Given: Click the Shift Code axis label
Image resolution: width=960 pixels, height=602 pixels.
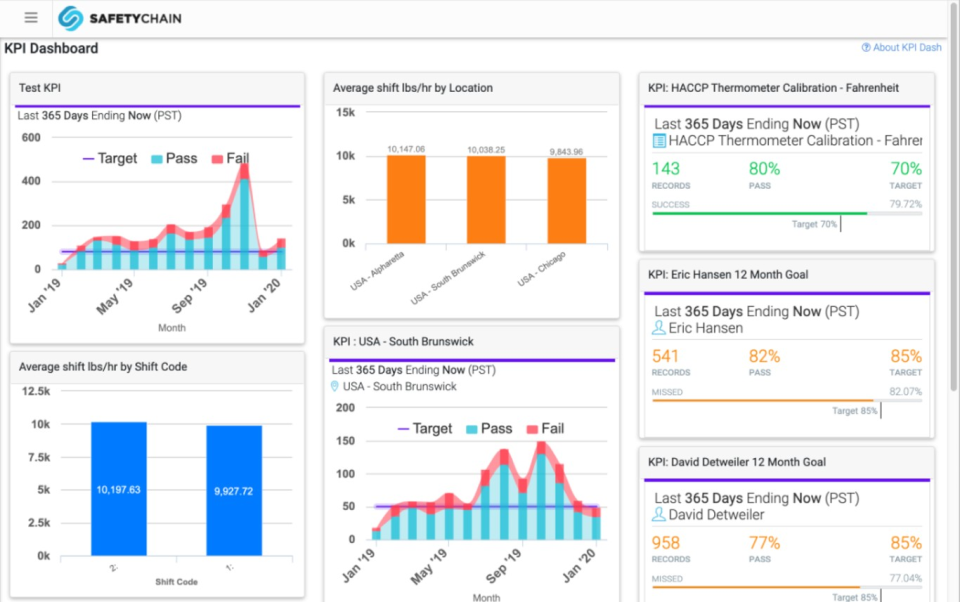Looking at the screenshot, I should click(x=176, y=582).
